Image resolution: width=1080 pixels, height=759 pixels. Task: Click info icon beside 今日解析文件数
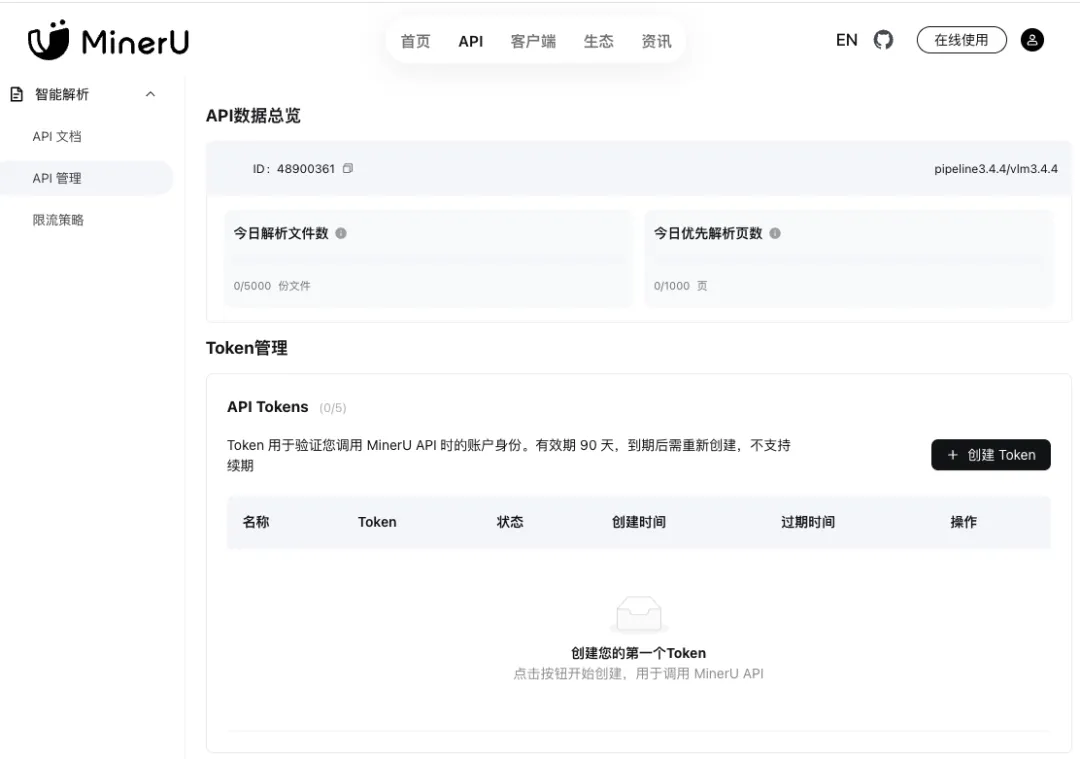point(341,233)
